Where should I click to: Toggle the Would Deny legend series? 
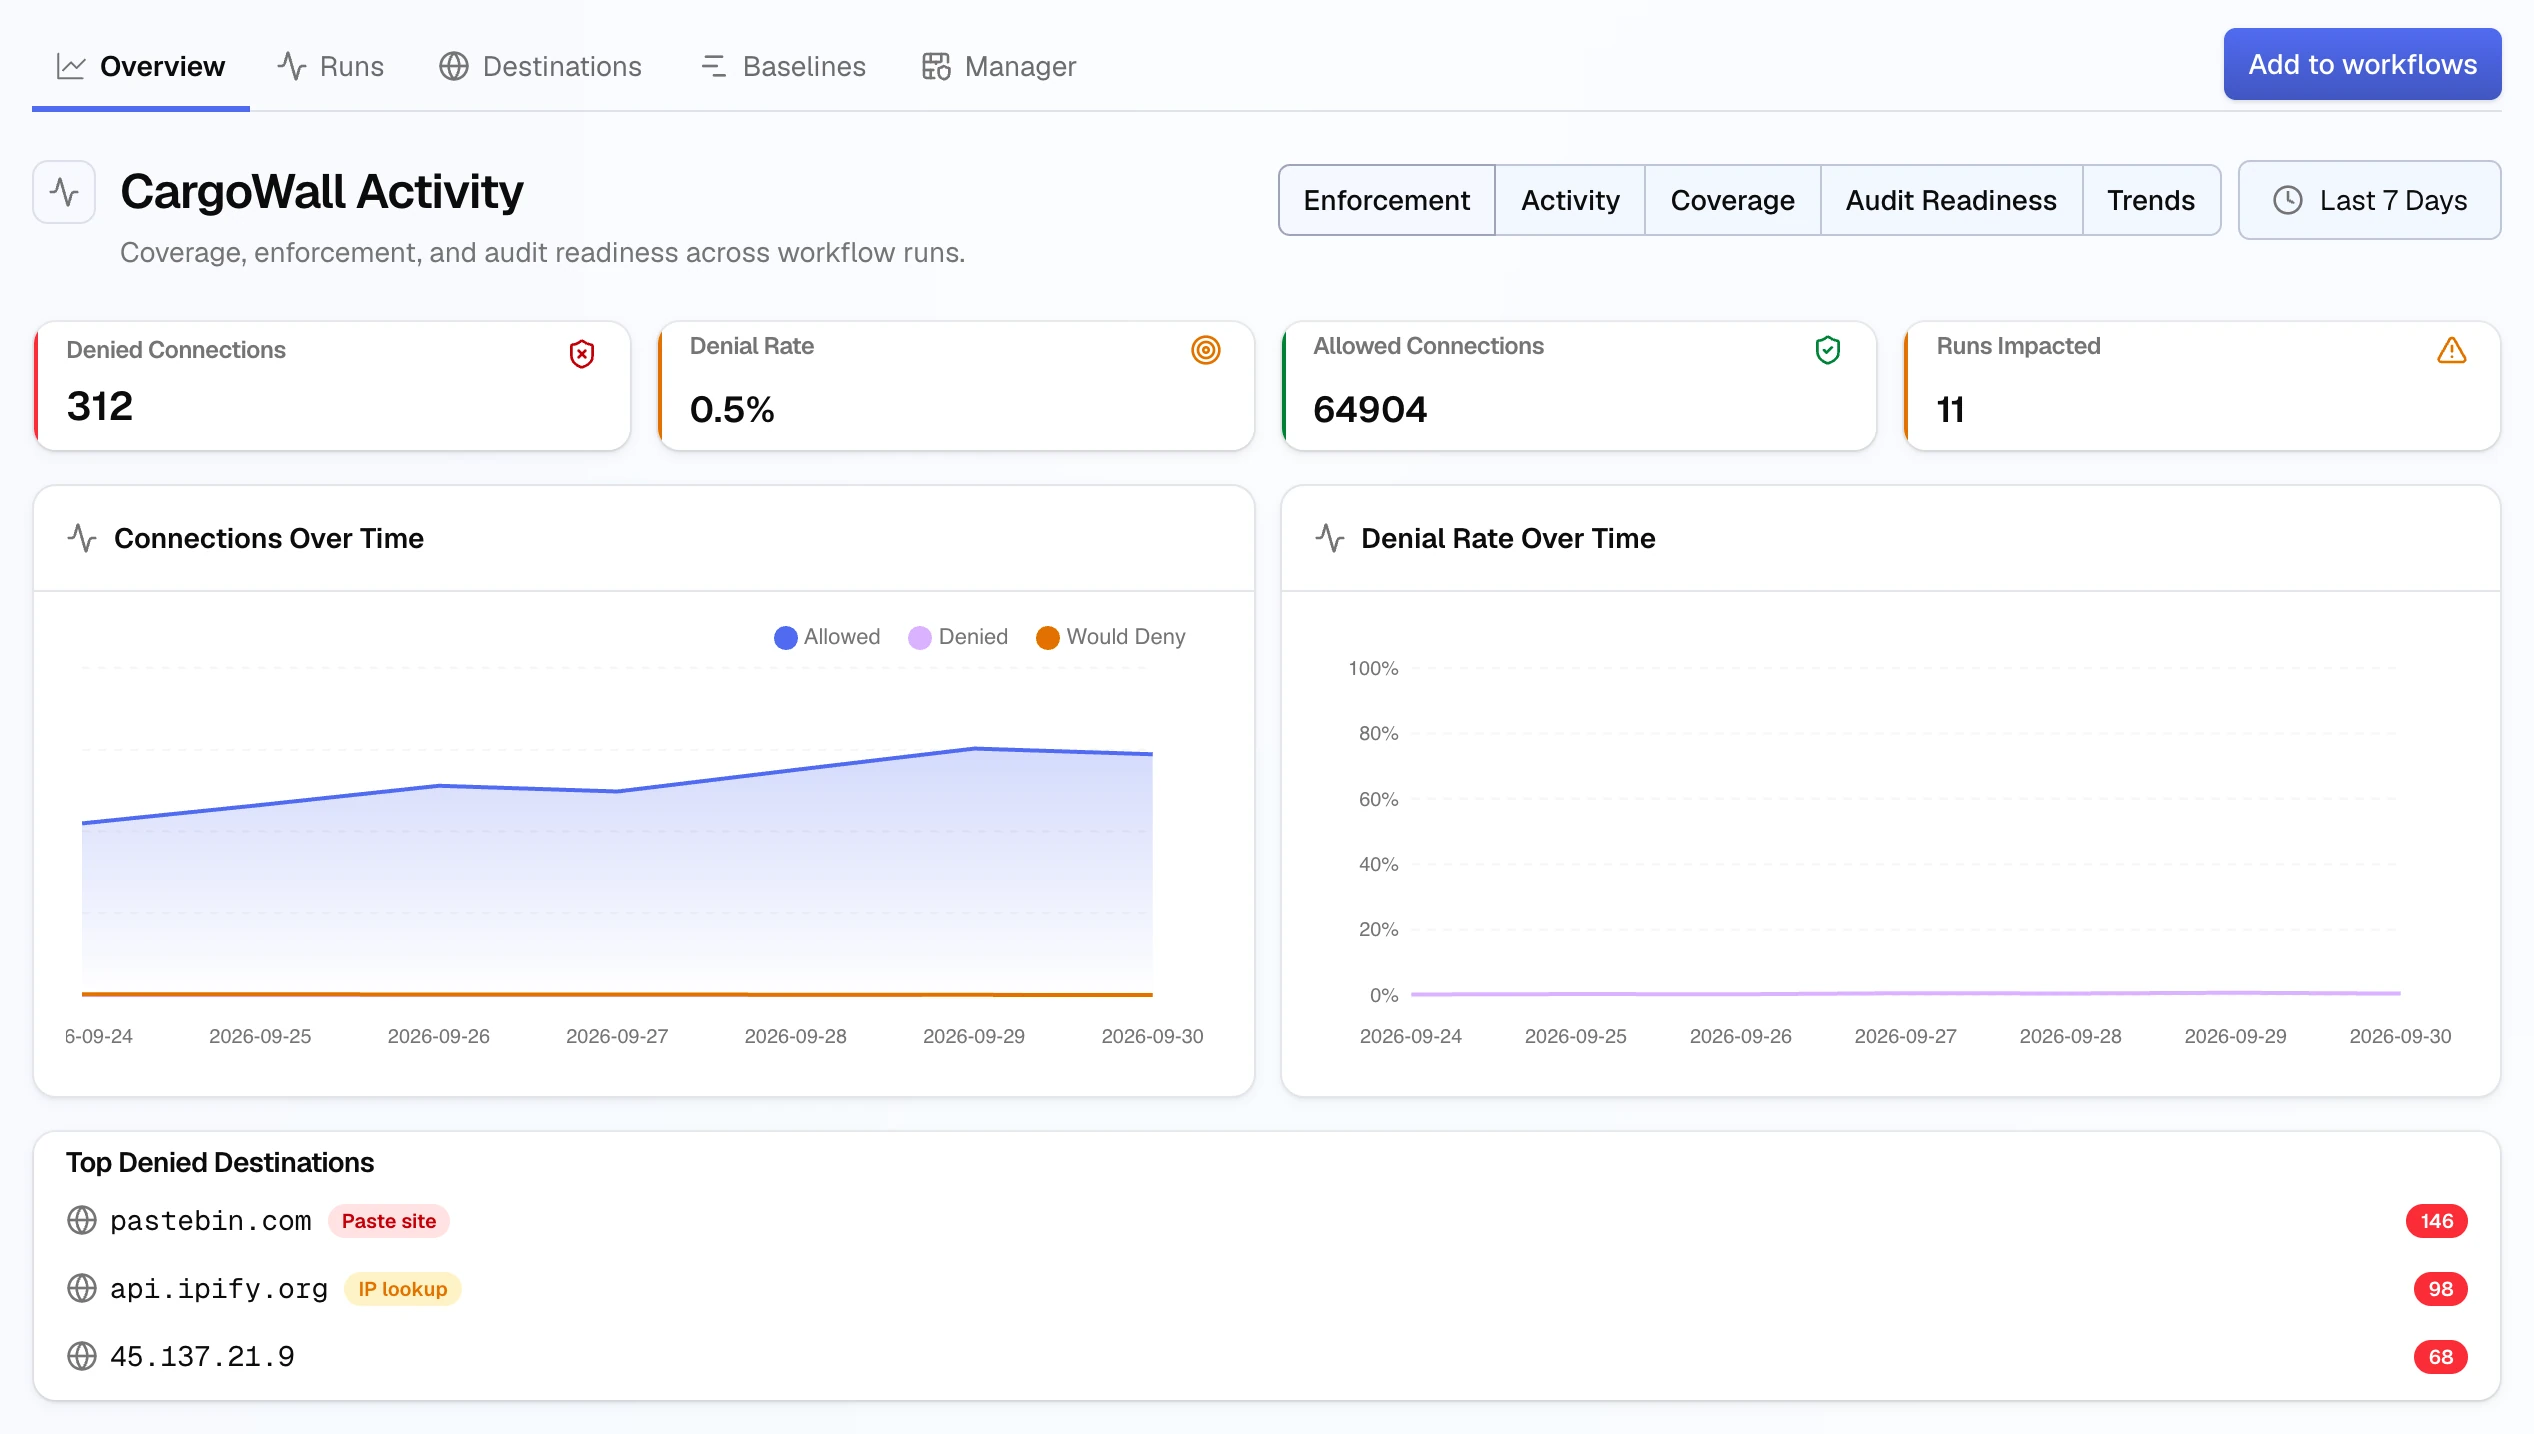point(1111,637)
